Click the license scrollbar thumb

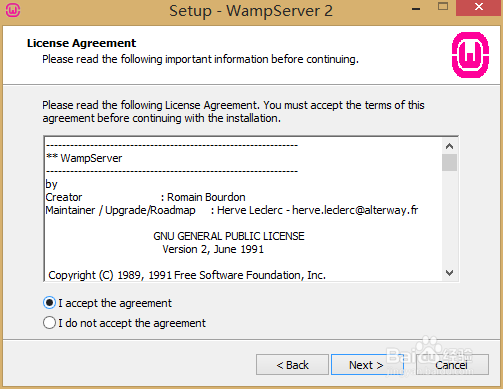click(x=449, y=162)
